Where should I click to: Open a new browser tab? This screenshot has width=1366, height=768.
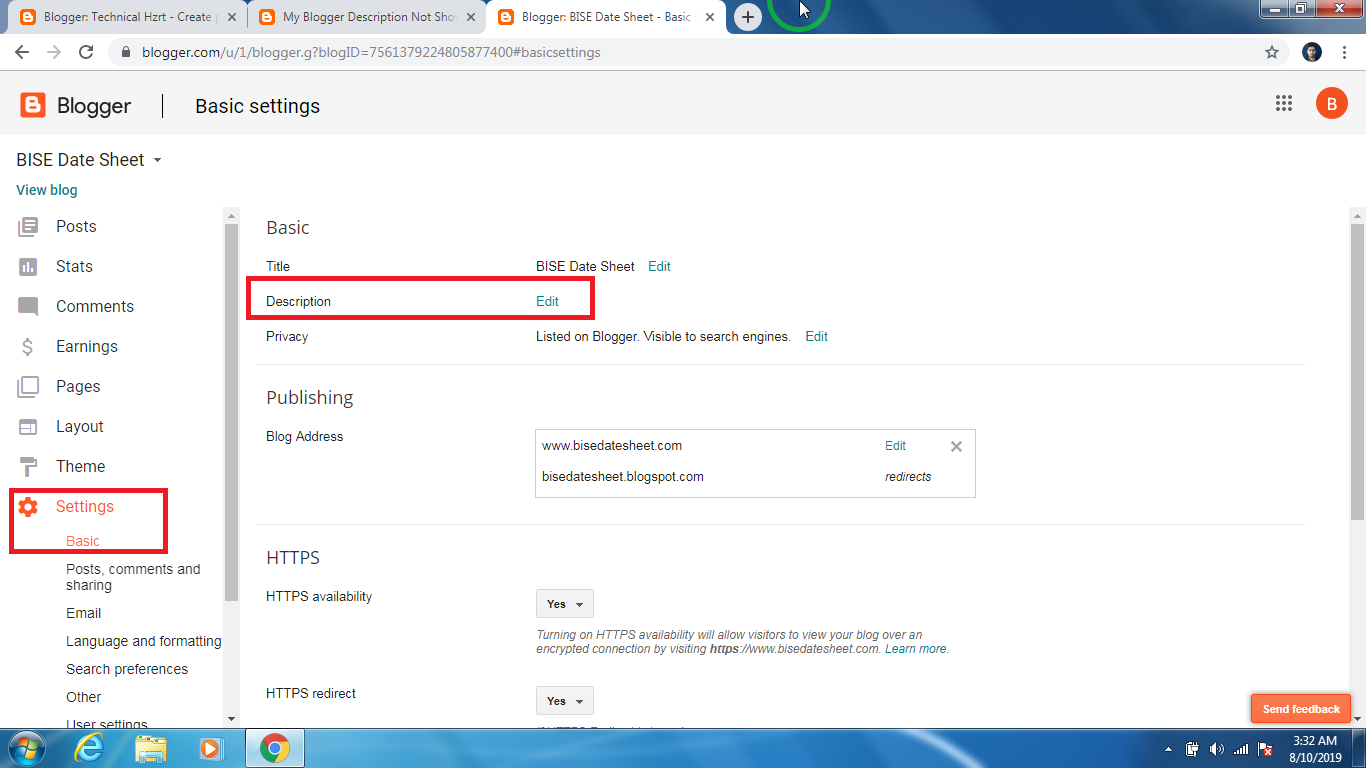pyautogui.click(x=747, y=17)
